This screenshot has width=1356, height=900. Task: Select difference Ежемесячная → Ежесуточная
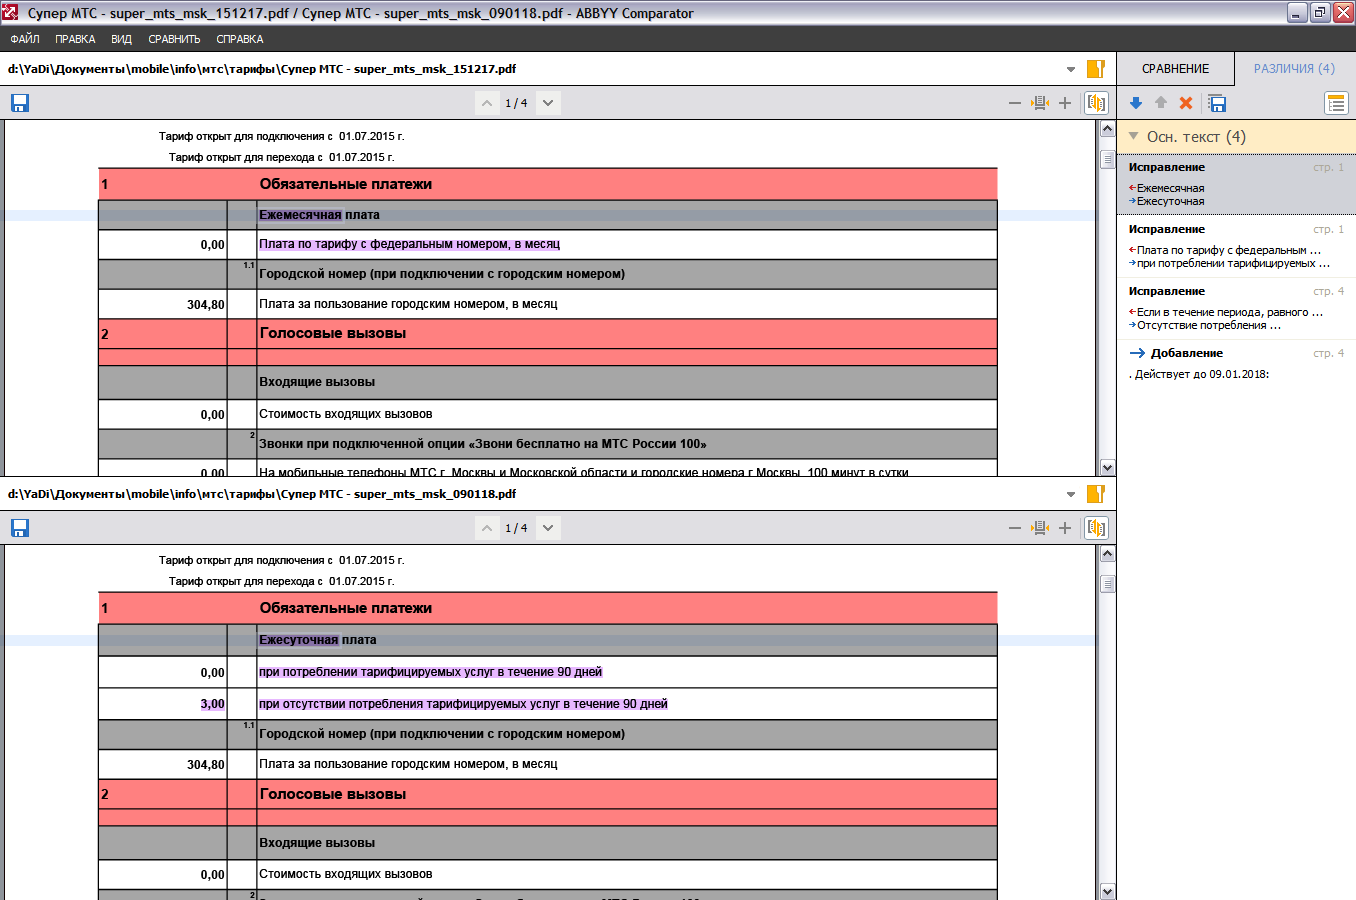1236,184
